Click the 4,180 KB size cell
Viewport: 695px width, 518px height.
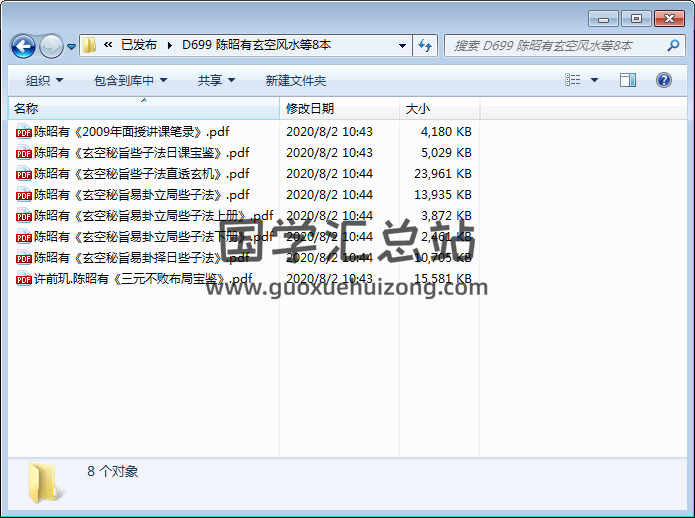[x=446, y=132]
